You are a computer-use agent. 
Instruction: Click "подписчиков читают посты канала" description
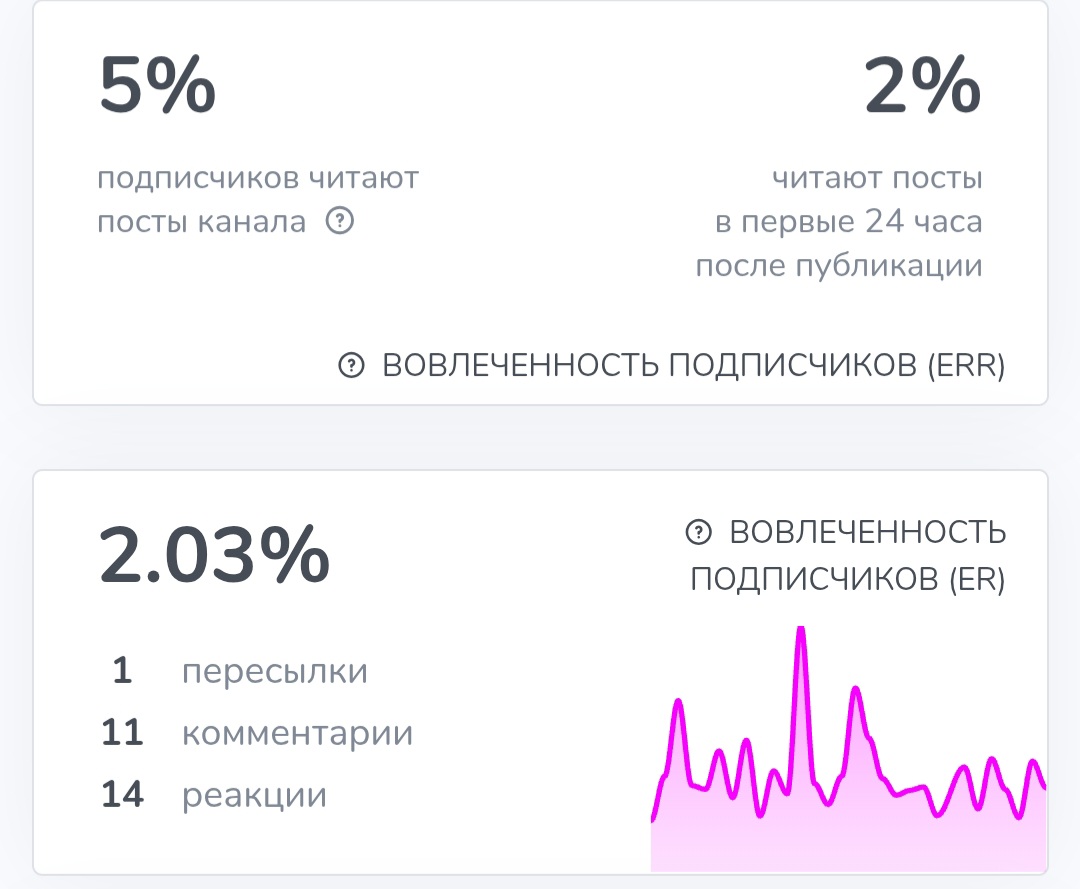coord(257,200)
